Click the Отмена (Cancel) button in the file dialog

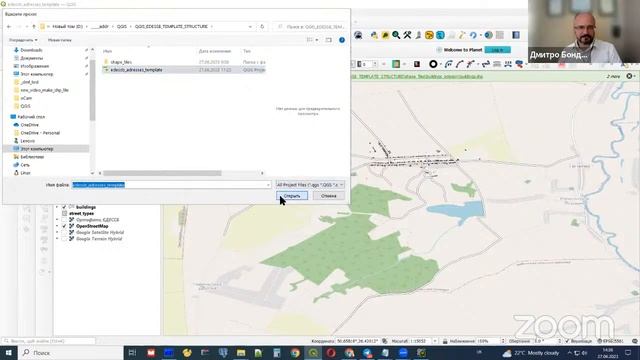click(329, 196)
